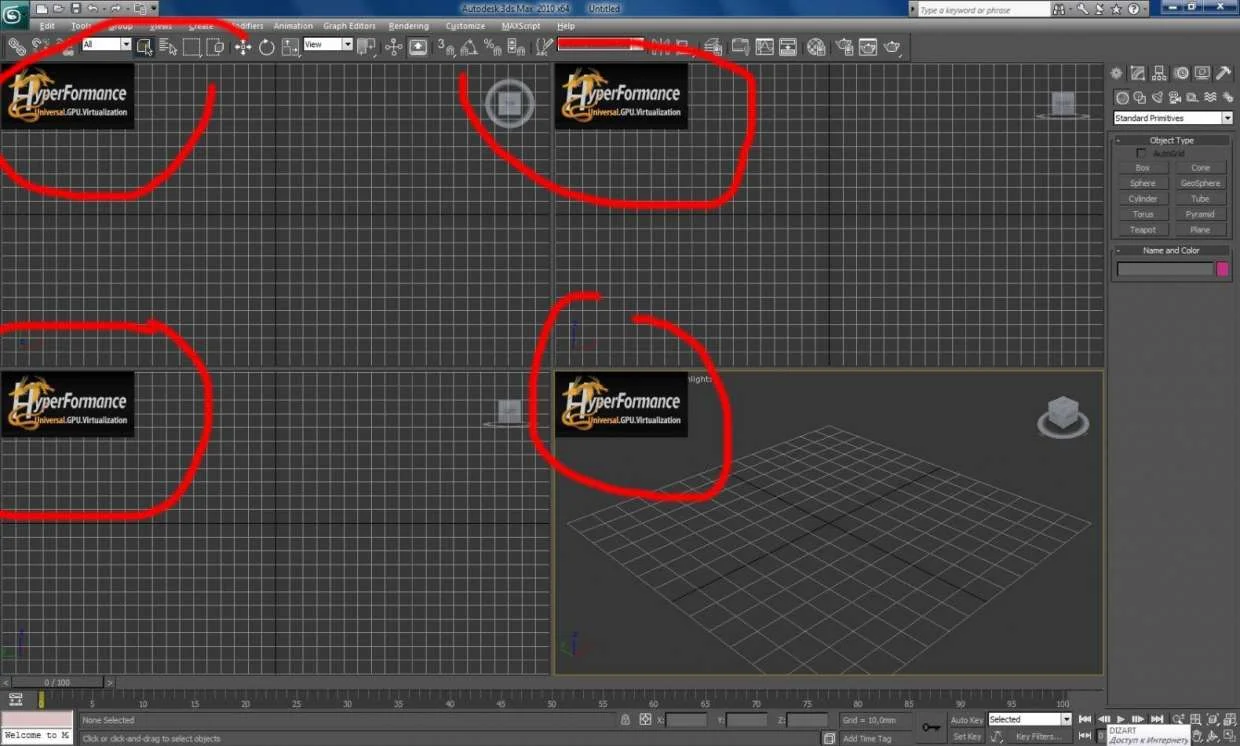Viewport: 1240px width, 746px height.
Task: Choose the Select and Scale tool
Action: pyautogui.click(x=291, y=46)
